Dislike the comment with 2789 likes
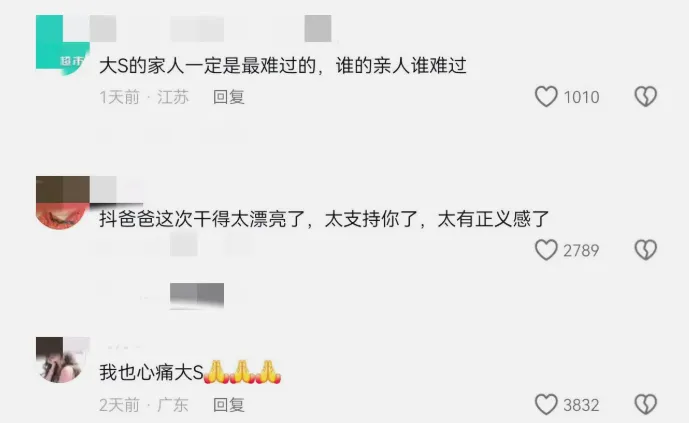The height and width of the screenshot is (423, 689). coord(645,250)
